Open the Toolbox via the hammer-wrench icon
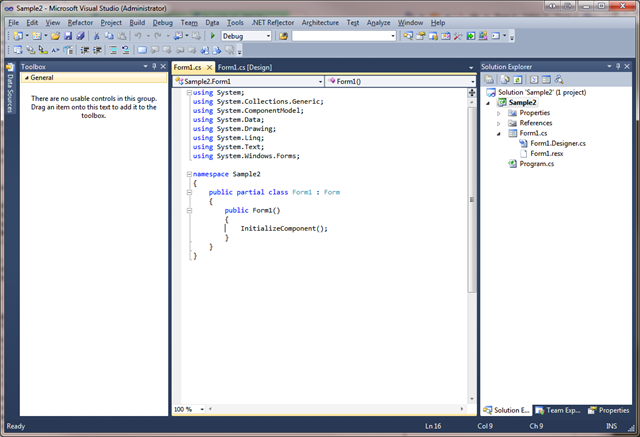 click(x=458, y=36)
